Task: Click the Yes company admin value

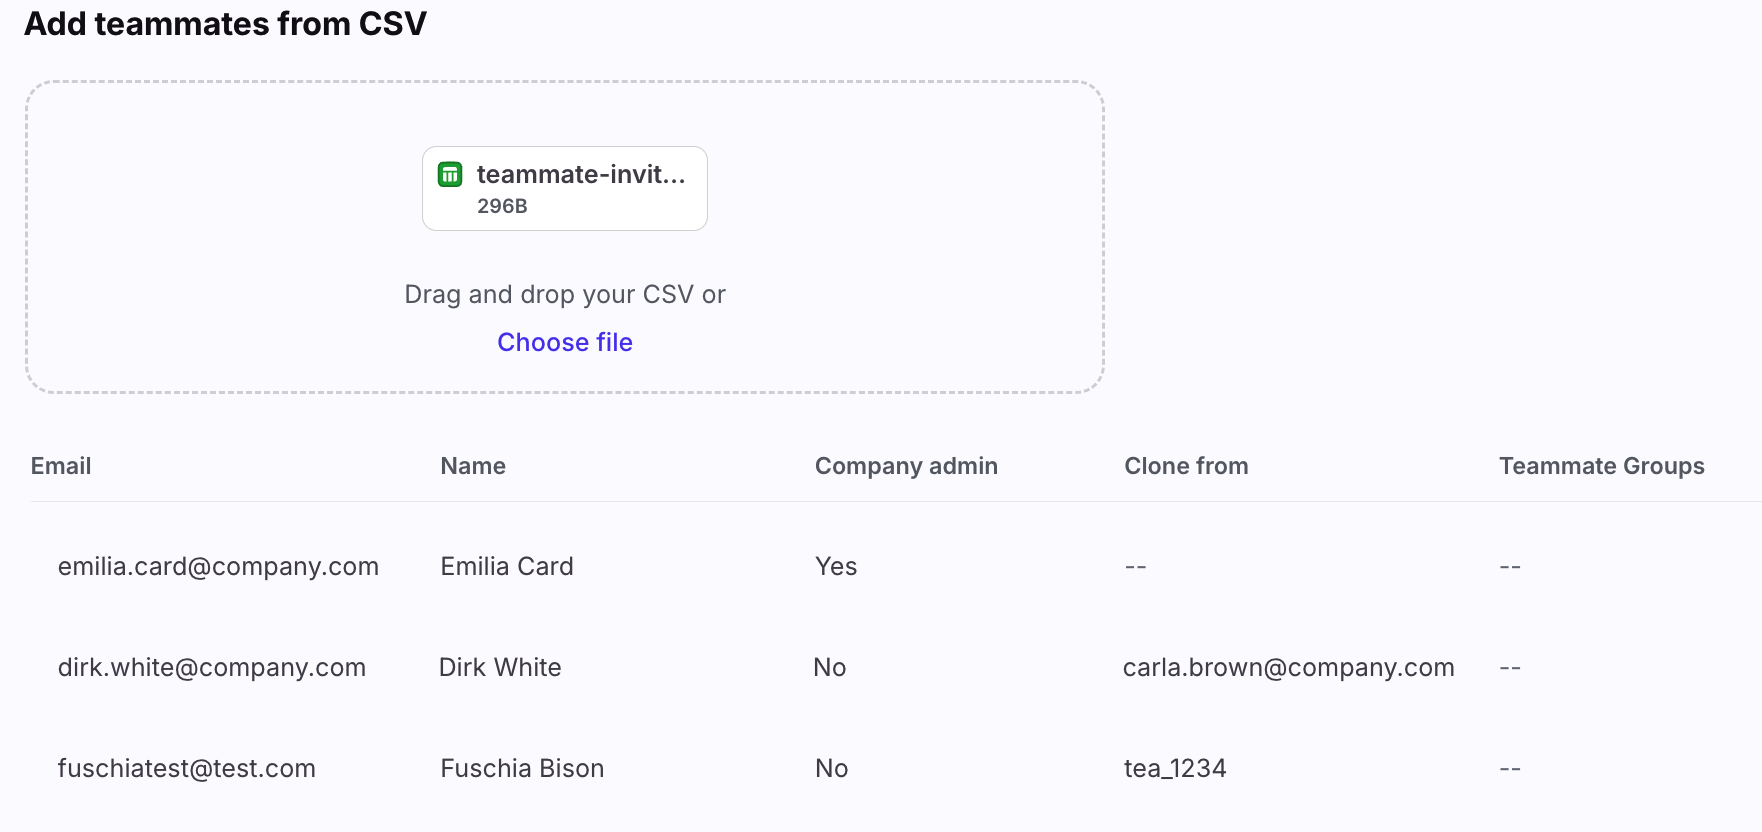Action: point(836,567)
